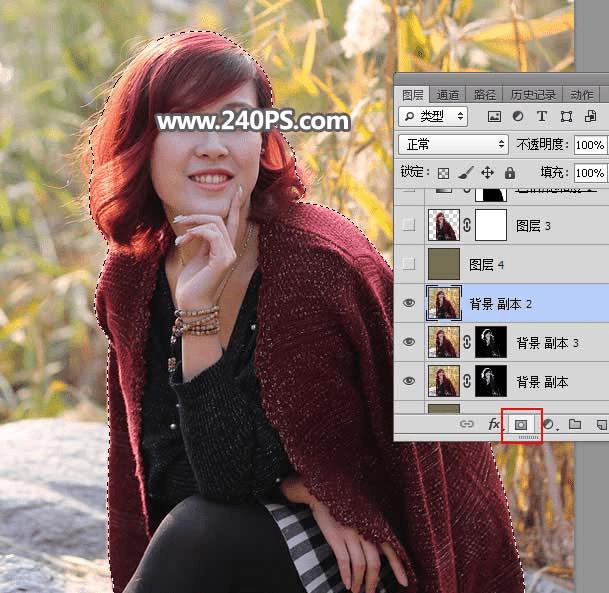Viewport: 609px width, 593px height.
Task: Filter layers by adjustment layer icon
Action: pos(518,116)
